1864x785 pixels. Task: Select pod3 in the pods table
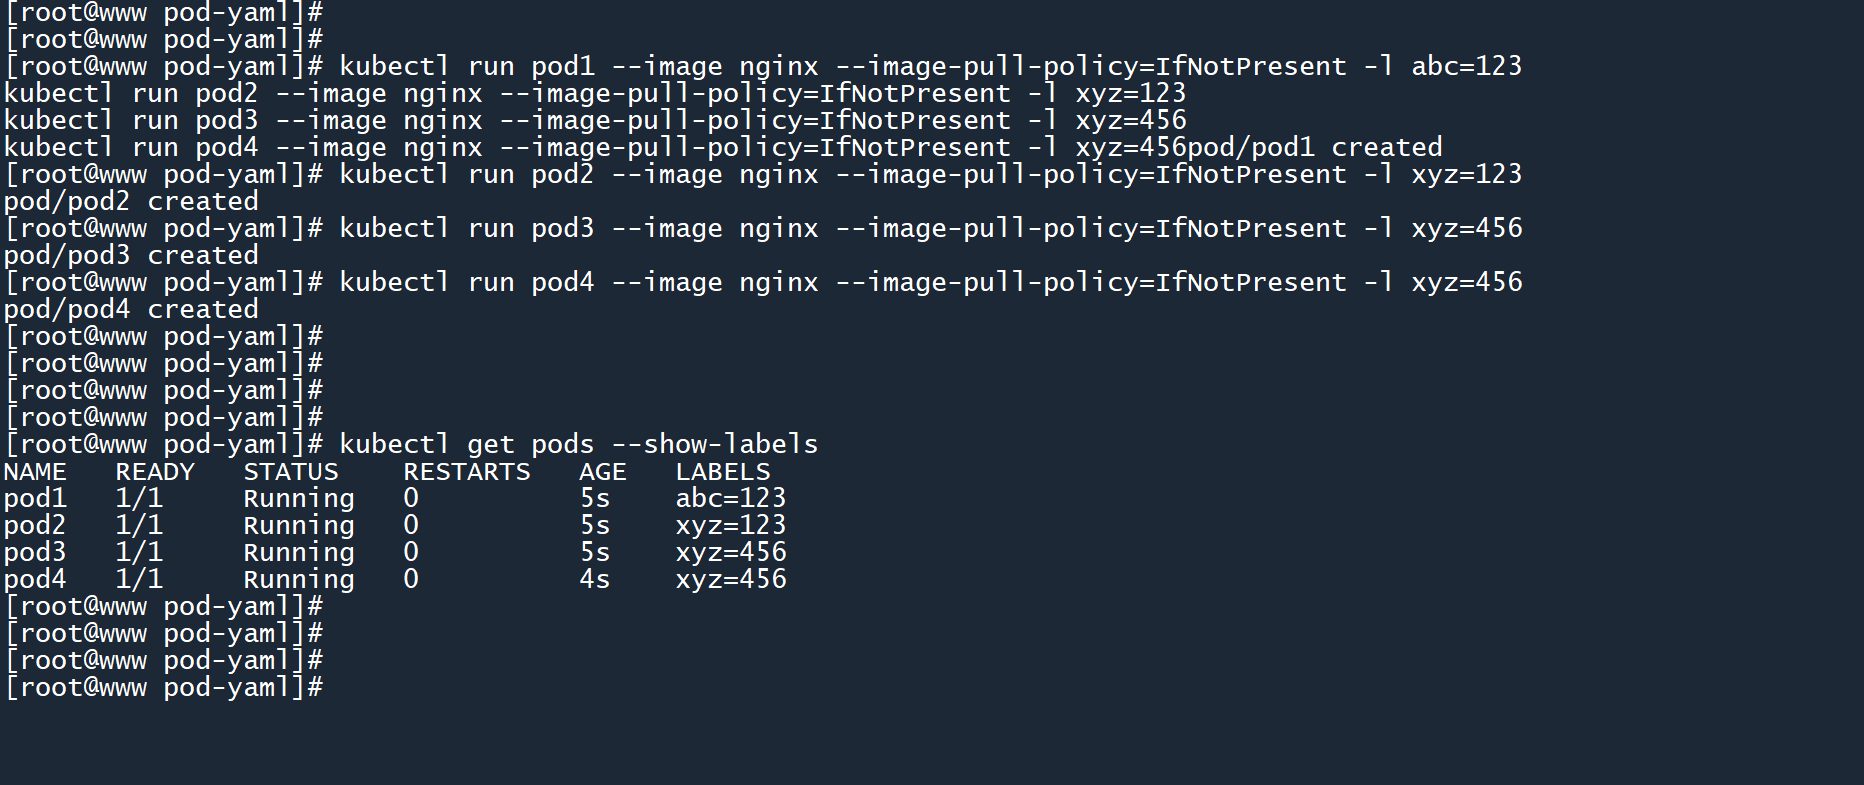[x=35, y=553]
